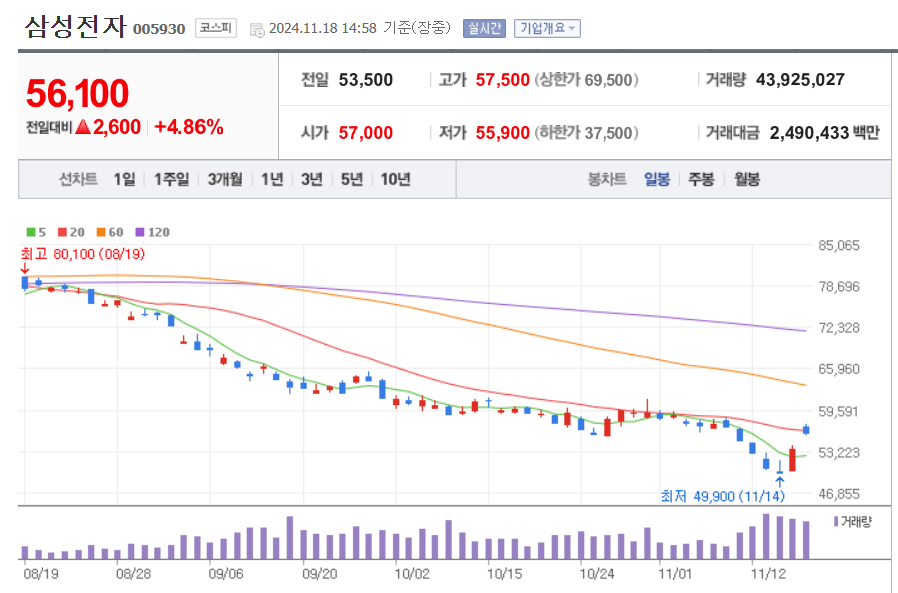
Task: Select the 1주일 line chart tab
Action: [171, 179]
